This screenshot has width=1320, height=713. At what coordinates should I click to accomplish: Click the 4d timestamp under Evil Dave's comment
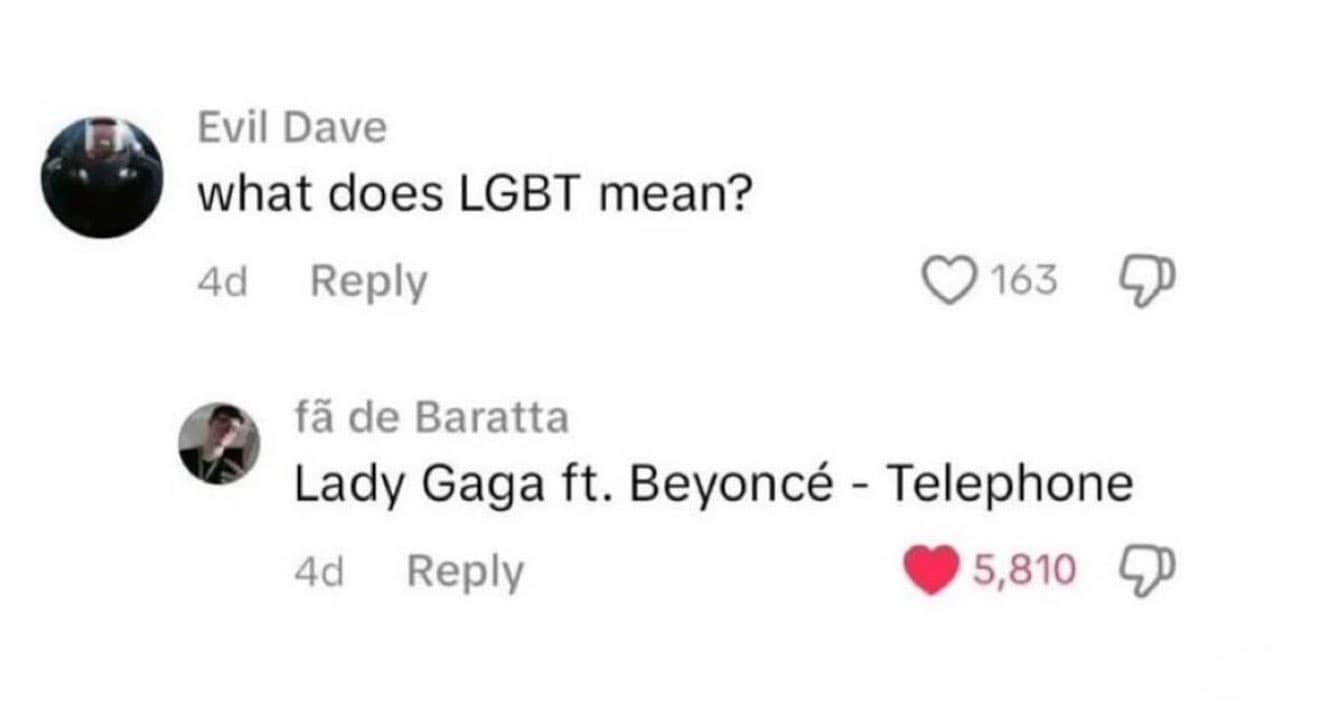coord(222,283)
